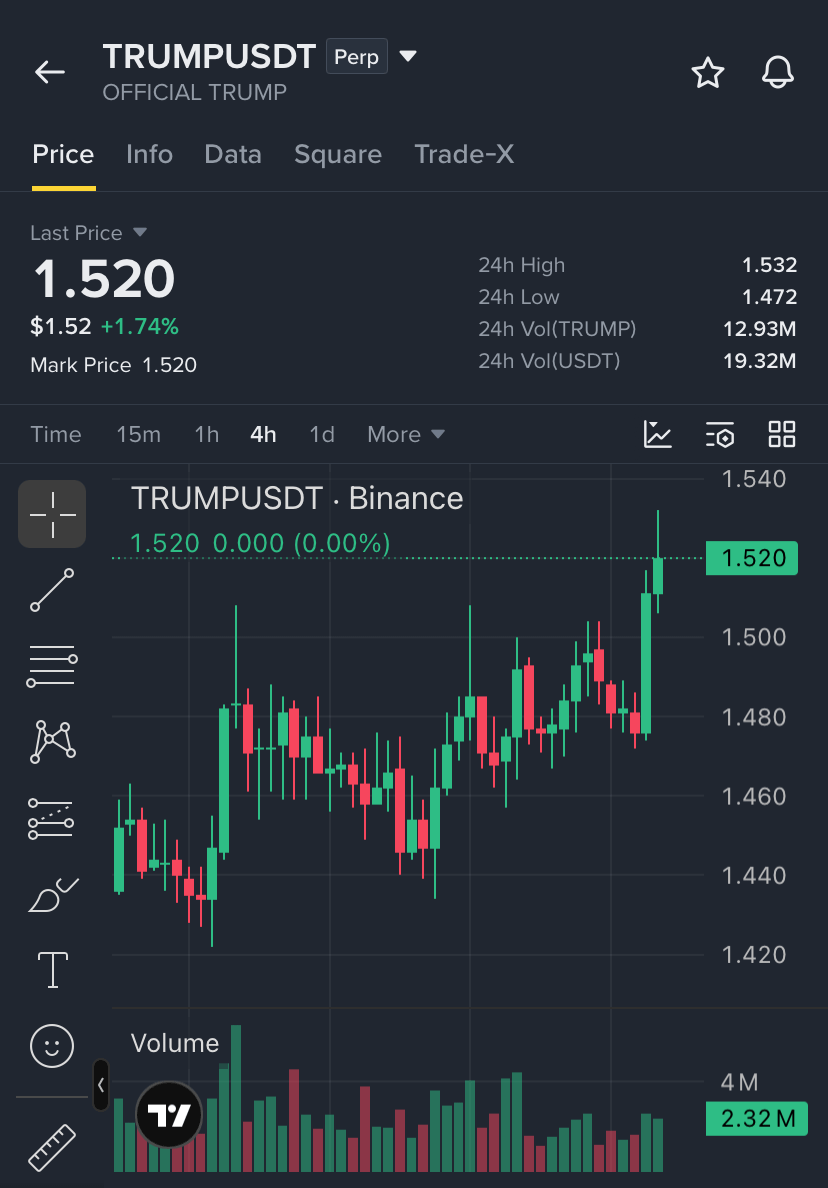Viewport: 828px width, 1188px height.
Task: Select the text annotation tool
Action: [53, 970]
